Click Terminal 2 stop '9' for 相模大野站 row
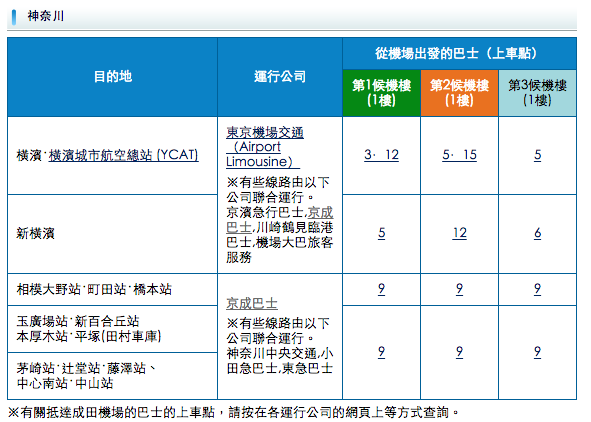This screenshot has width=591, height=422. click(x=459, y=289)
